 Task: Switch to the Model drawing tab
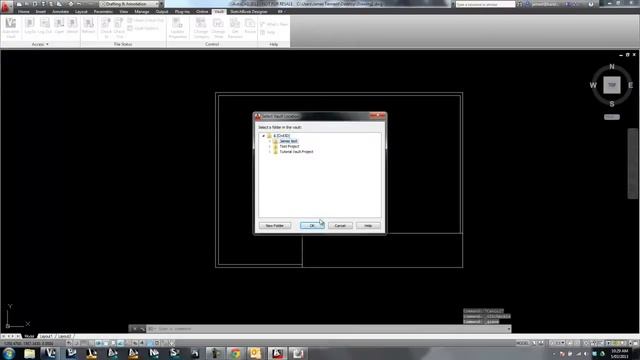pos(29,336)
